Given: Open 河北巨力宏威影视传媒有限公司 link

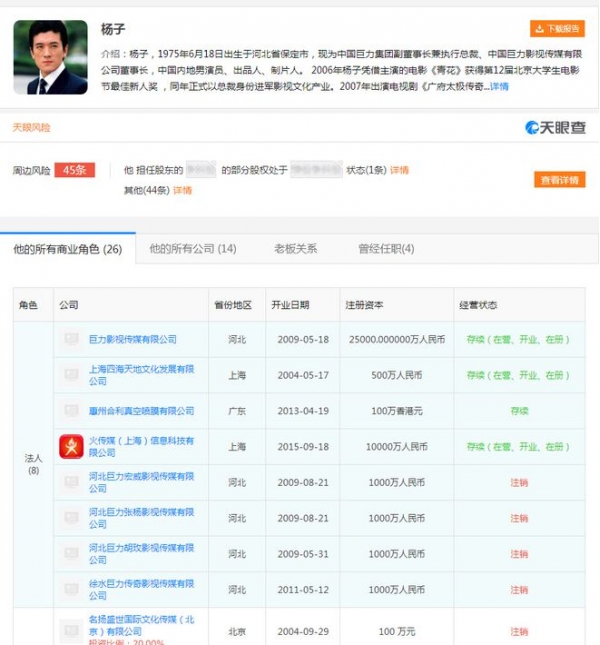Looking at the screenshot, I should point(141,482).
